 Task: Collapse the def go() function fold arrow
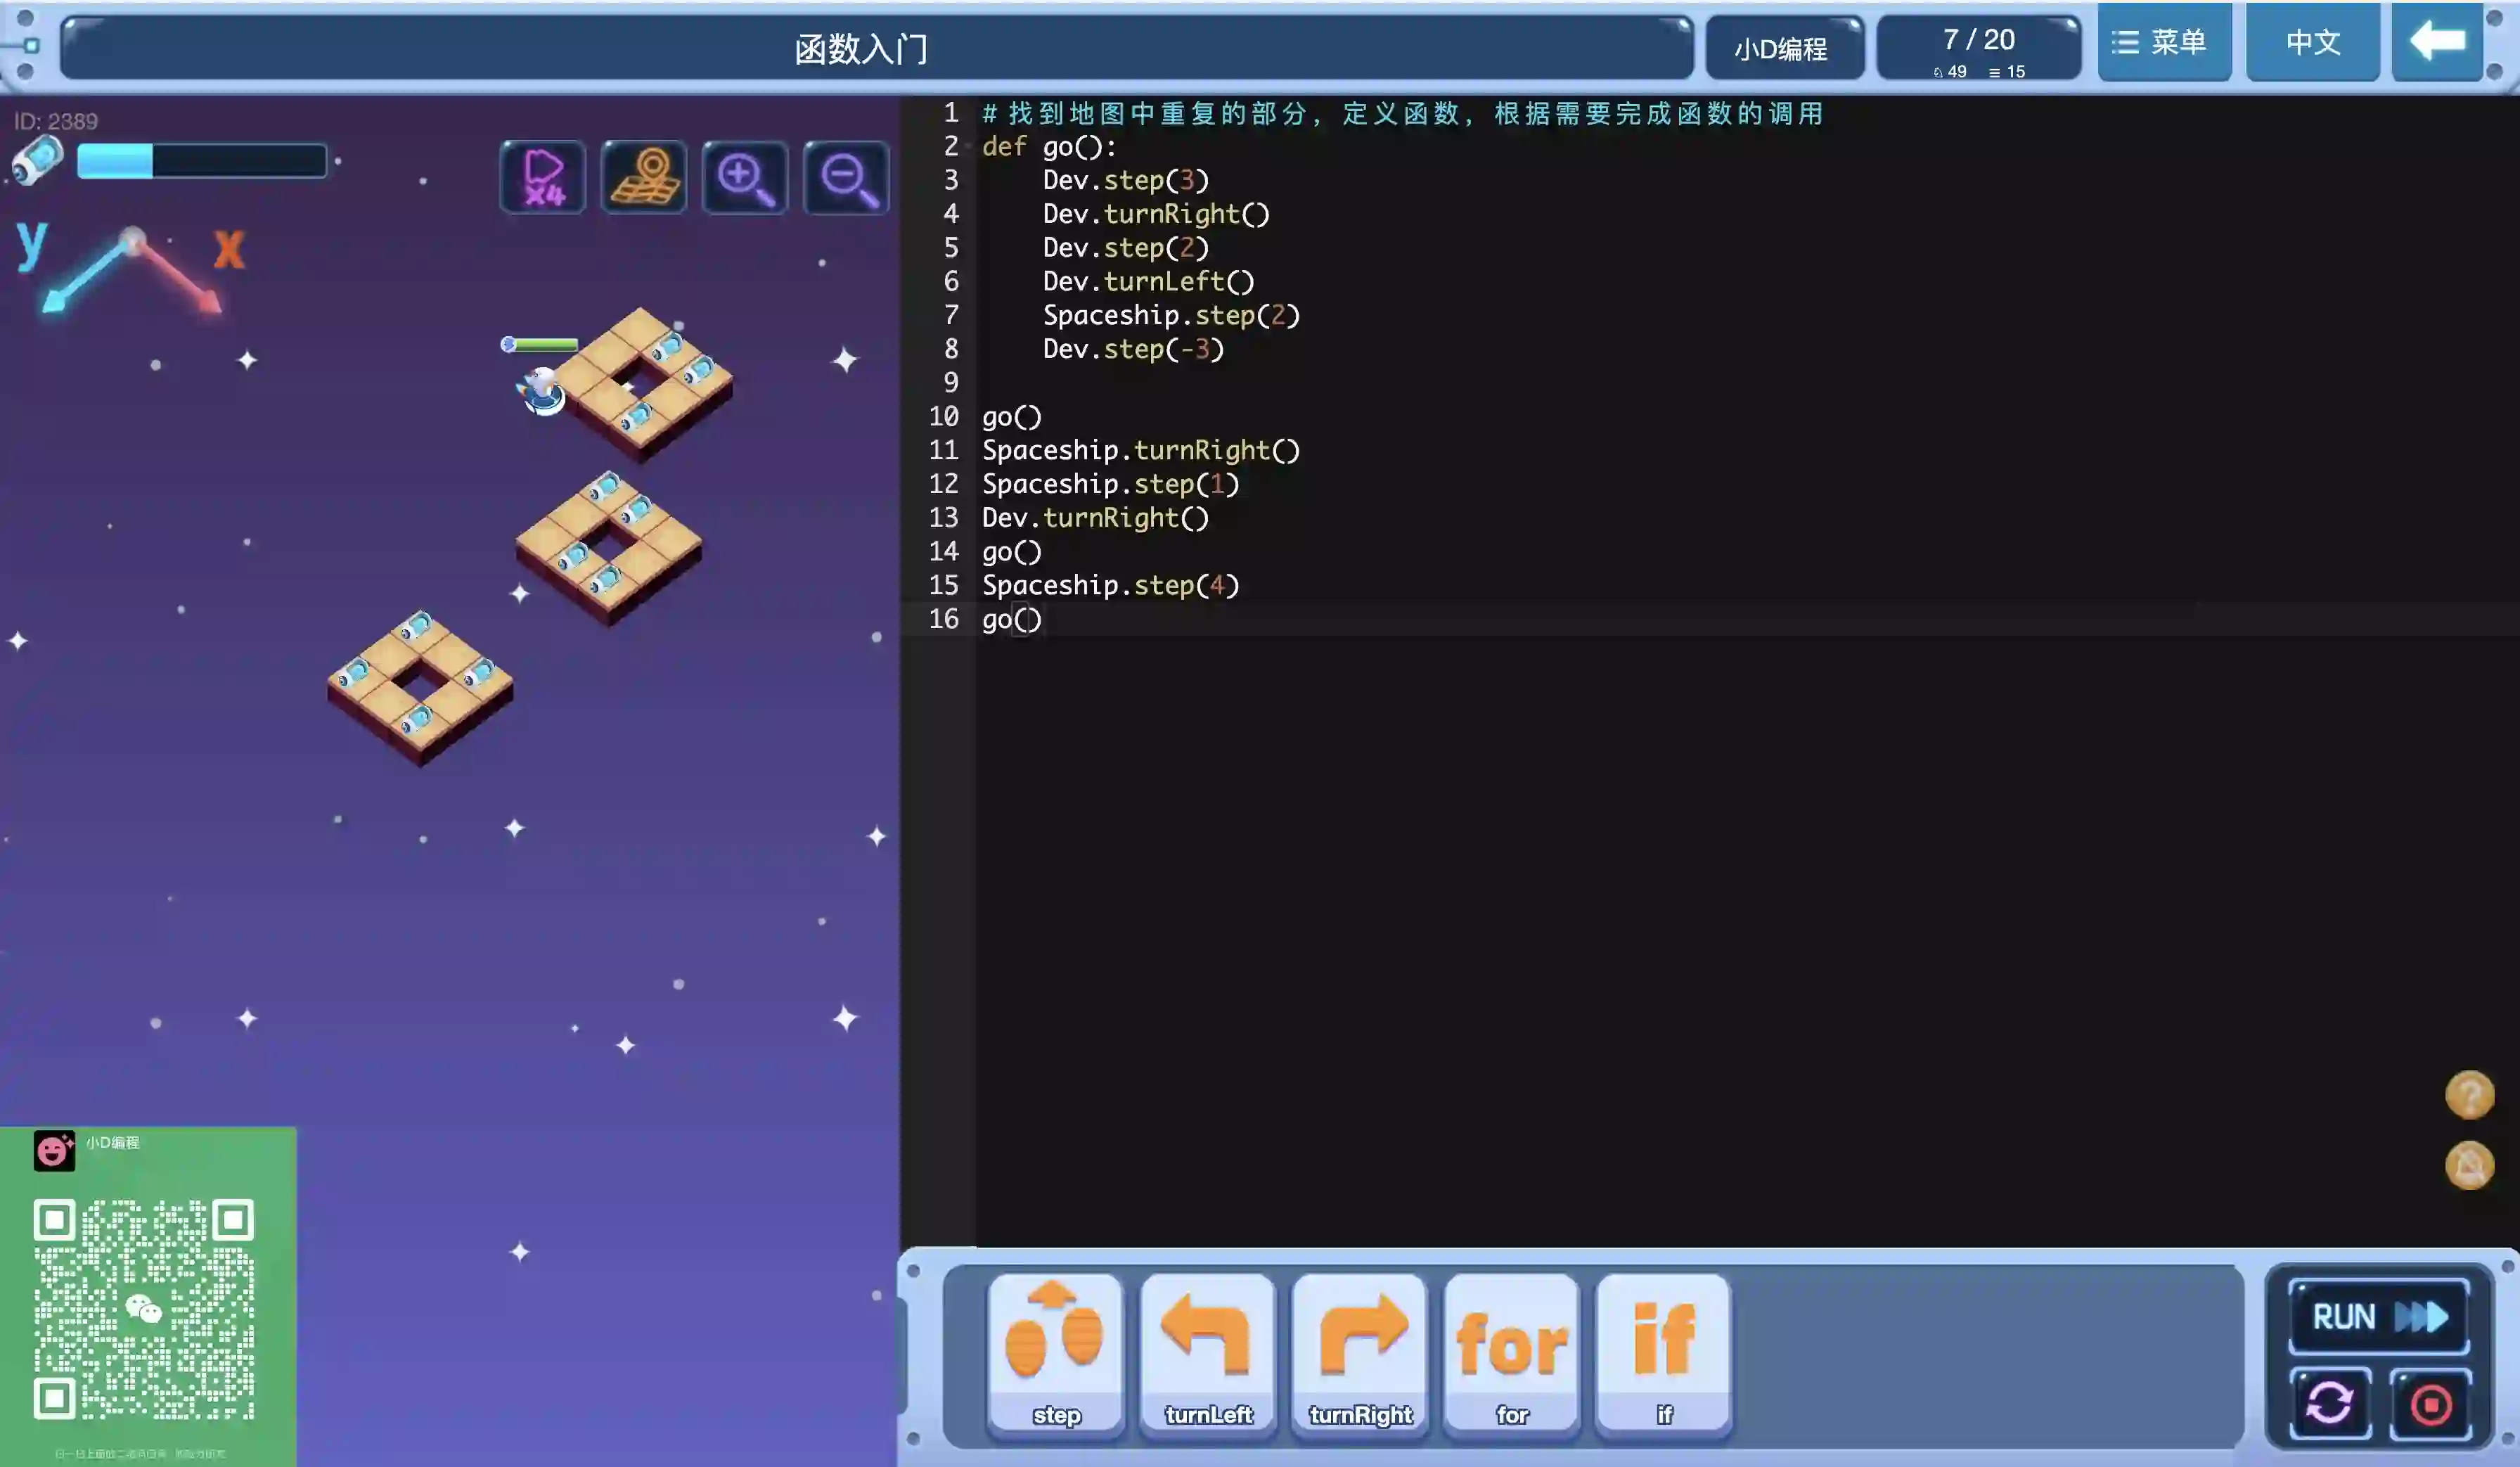969,147
